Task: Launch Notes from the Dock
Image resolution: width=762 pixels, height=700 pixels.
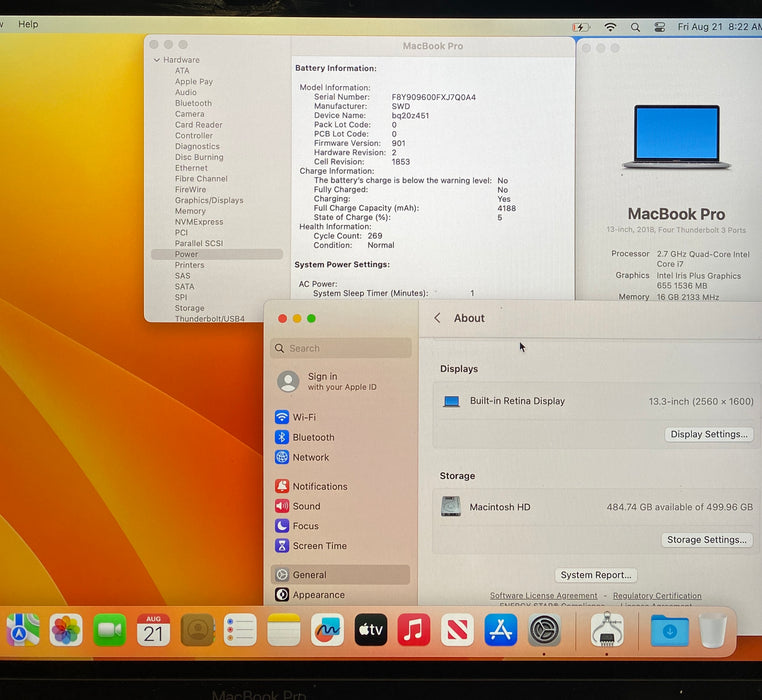Action: coord(284,630)
